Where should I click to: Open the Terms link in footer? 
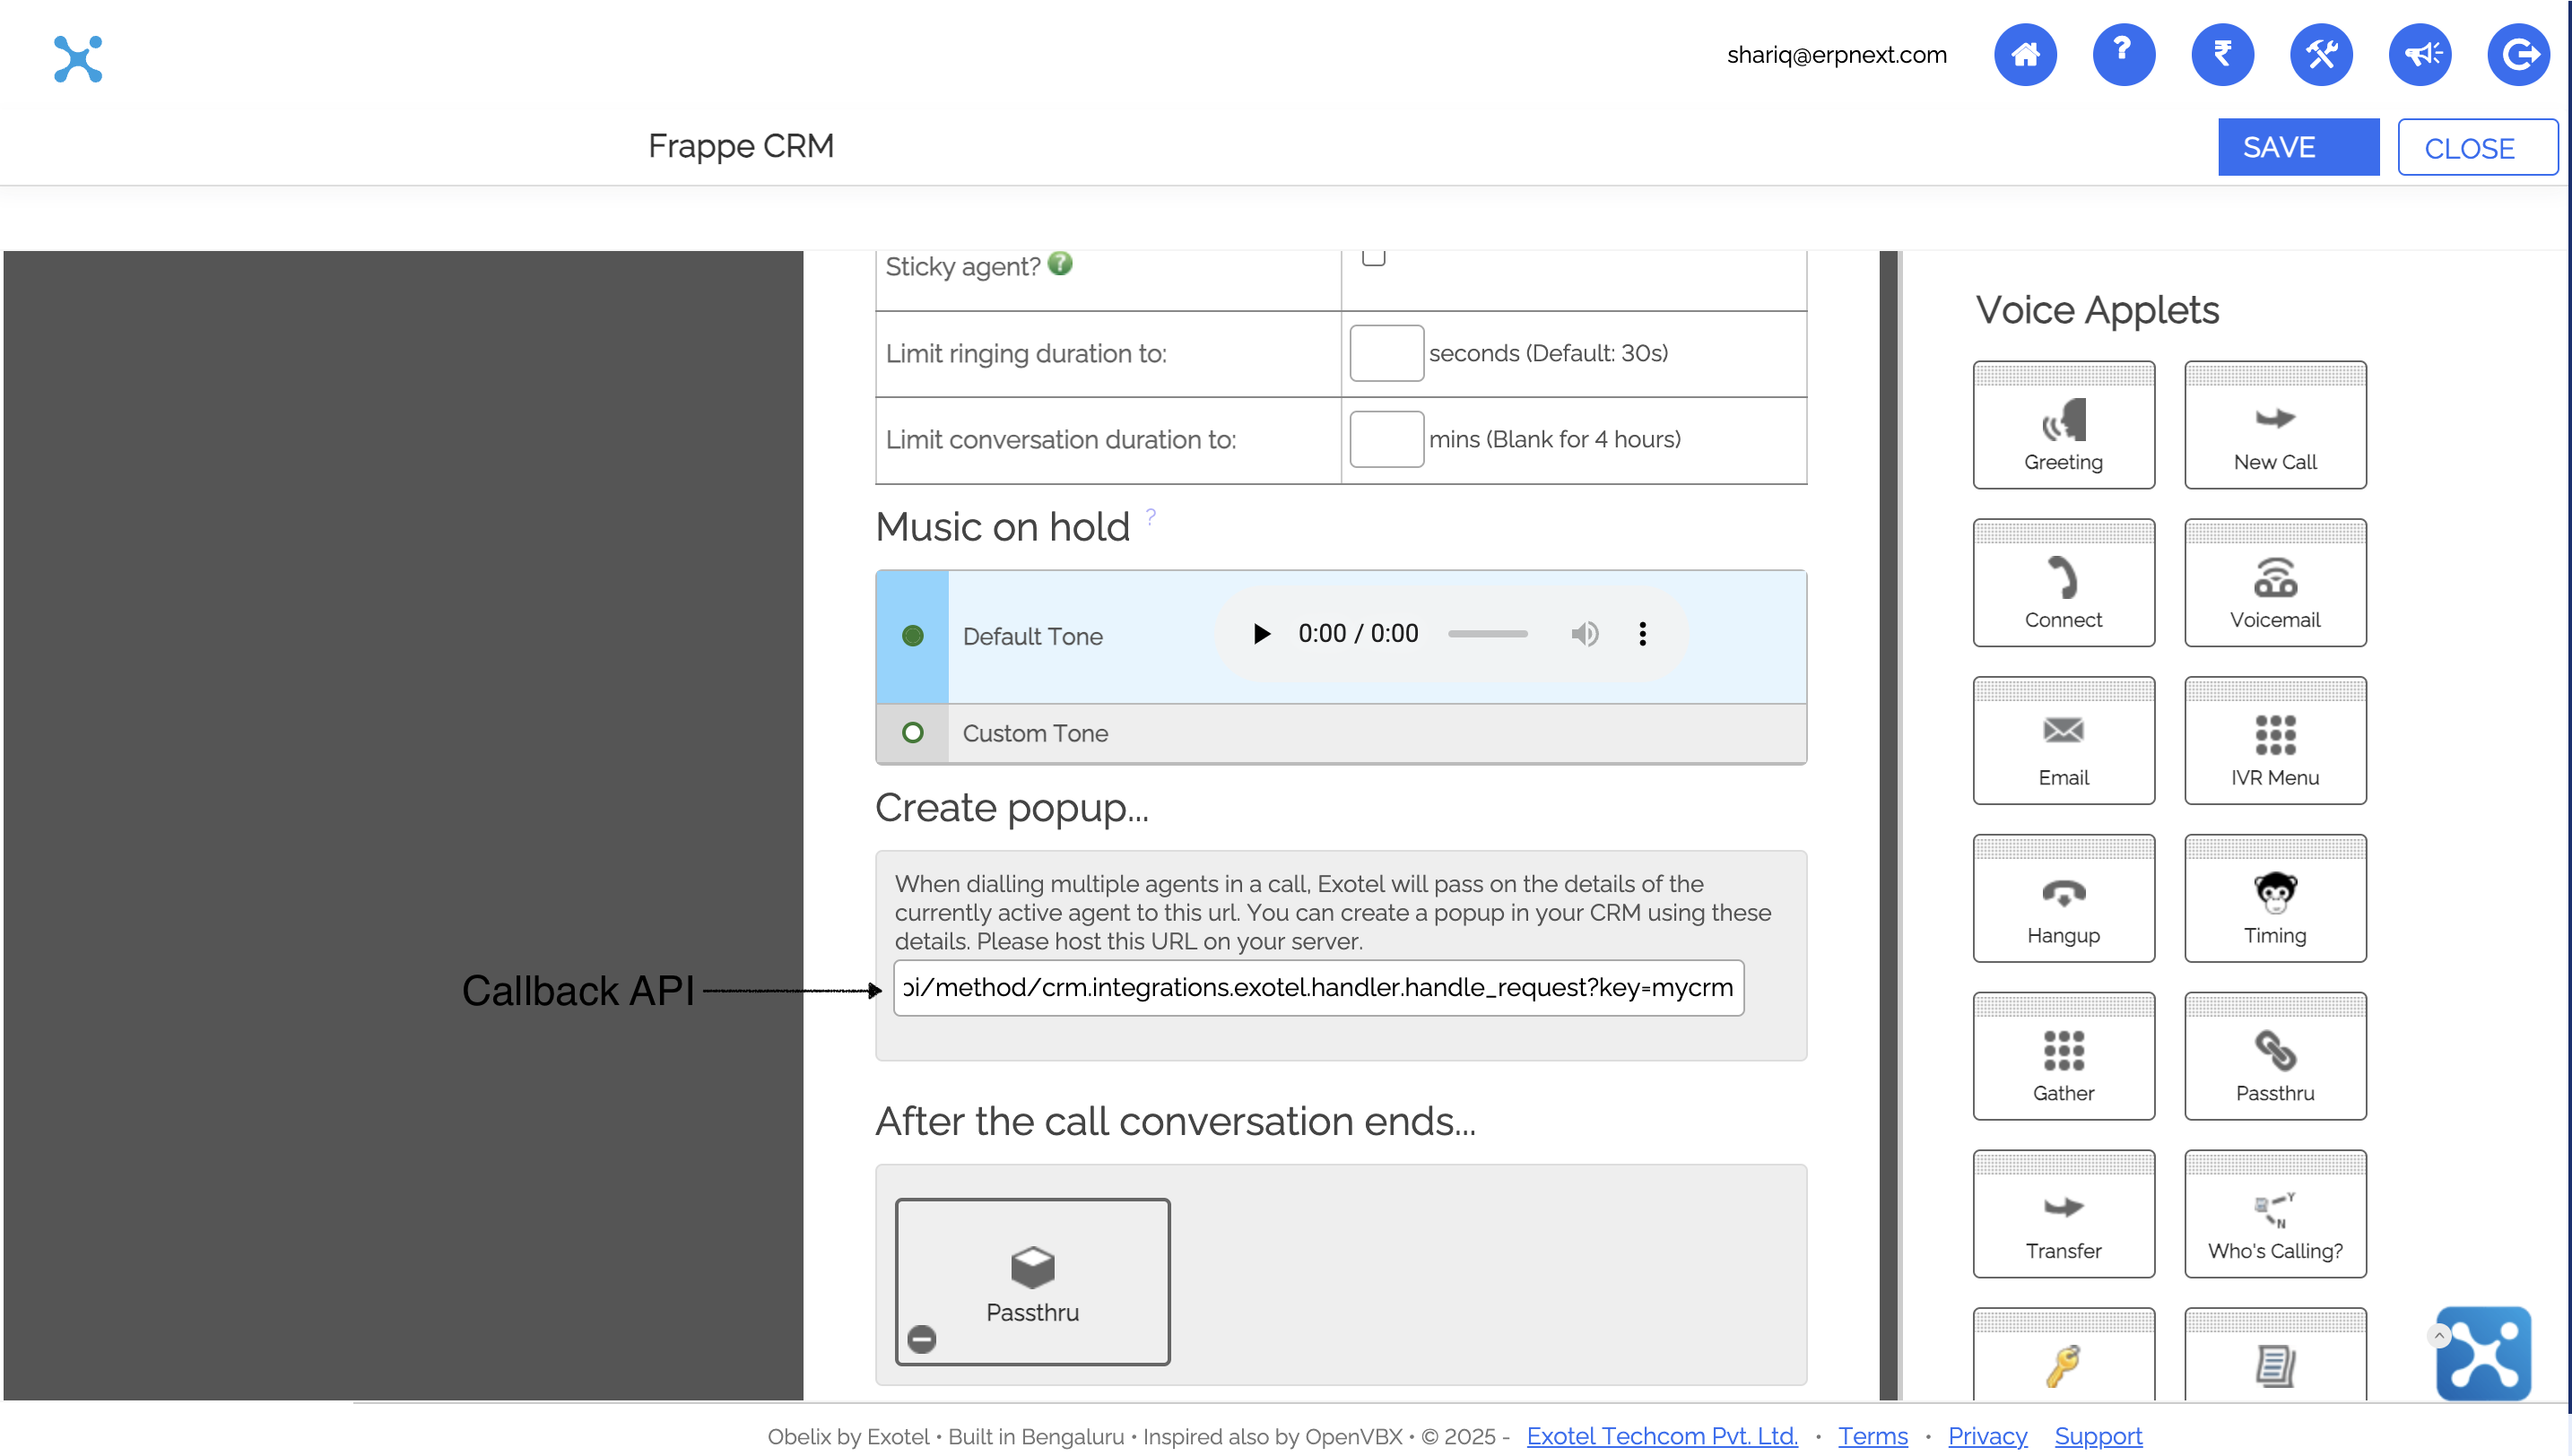[x=1872, y=1436]
